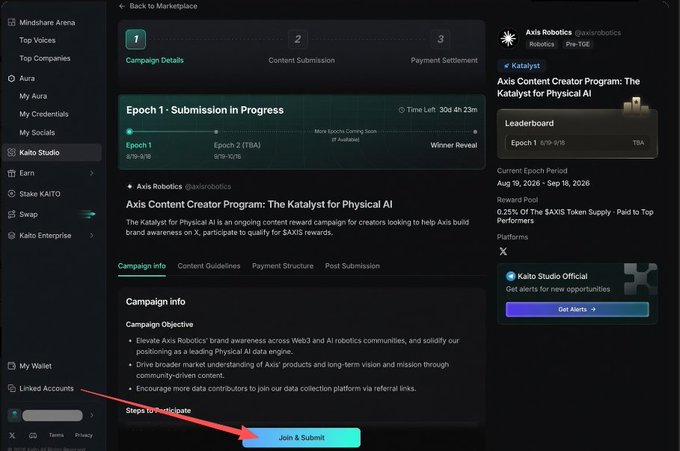The width and height of the screenshot is (680, 451).
Task: Click the Join & Submit button
Action: (x=301, y=438)
